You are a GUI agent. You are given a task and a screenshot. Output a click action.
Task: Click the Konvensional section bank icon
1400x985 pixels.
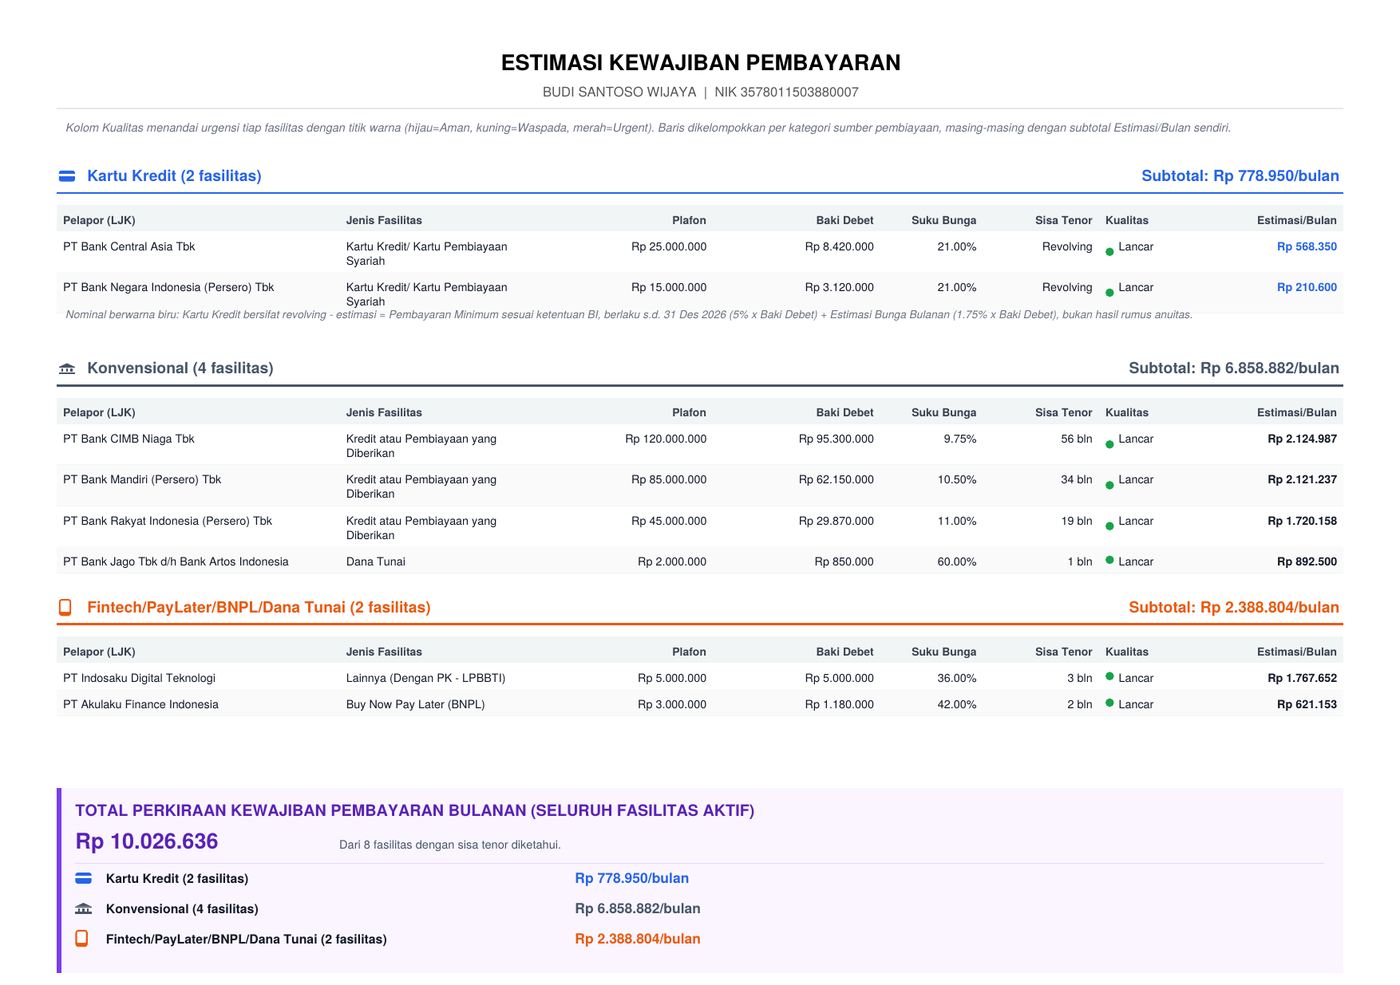click(67, 369)
